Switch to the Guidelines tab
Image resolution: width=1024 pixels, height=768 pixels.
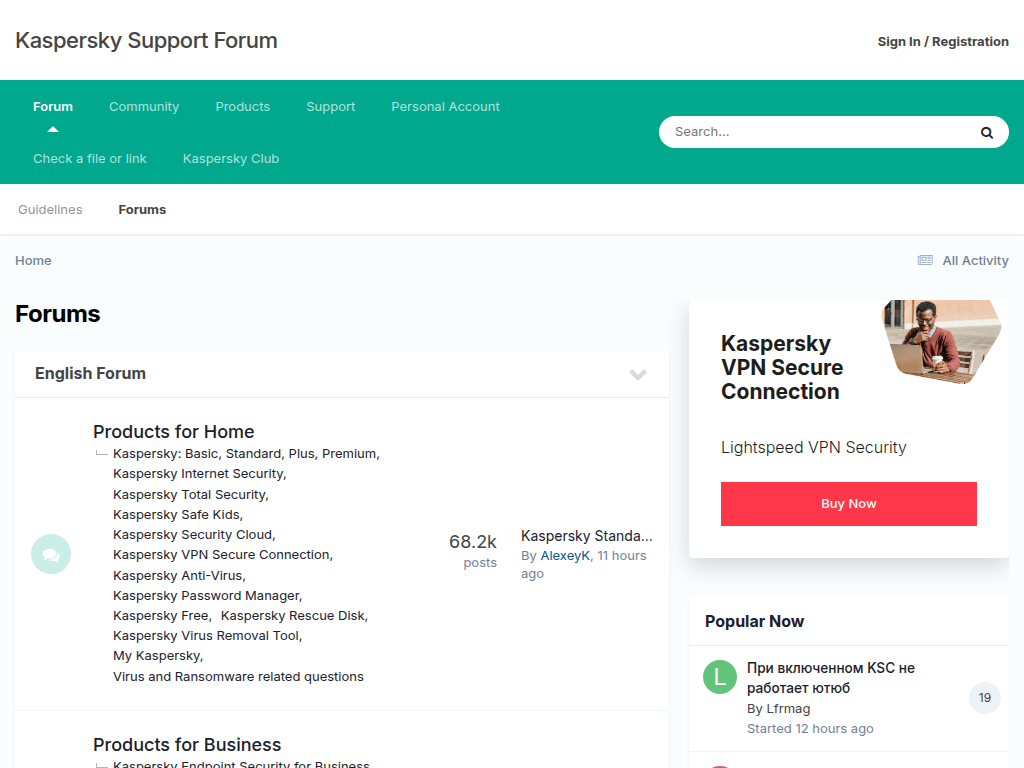tap(50, 210)
